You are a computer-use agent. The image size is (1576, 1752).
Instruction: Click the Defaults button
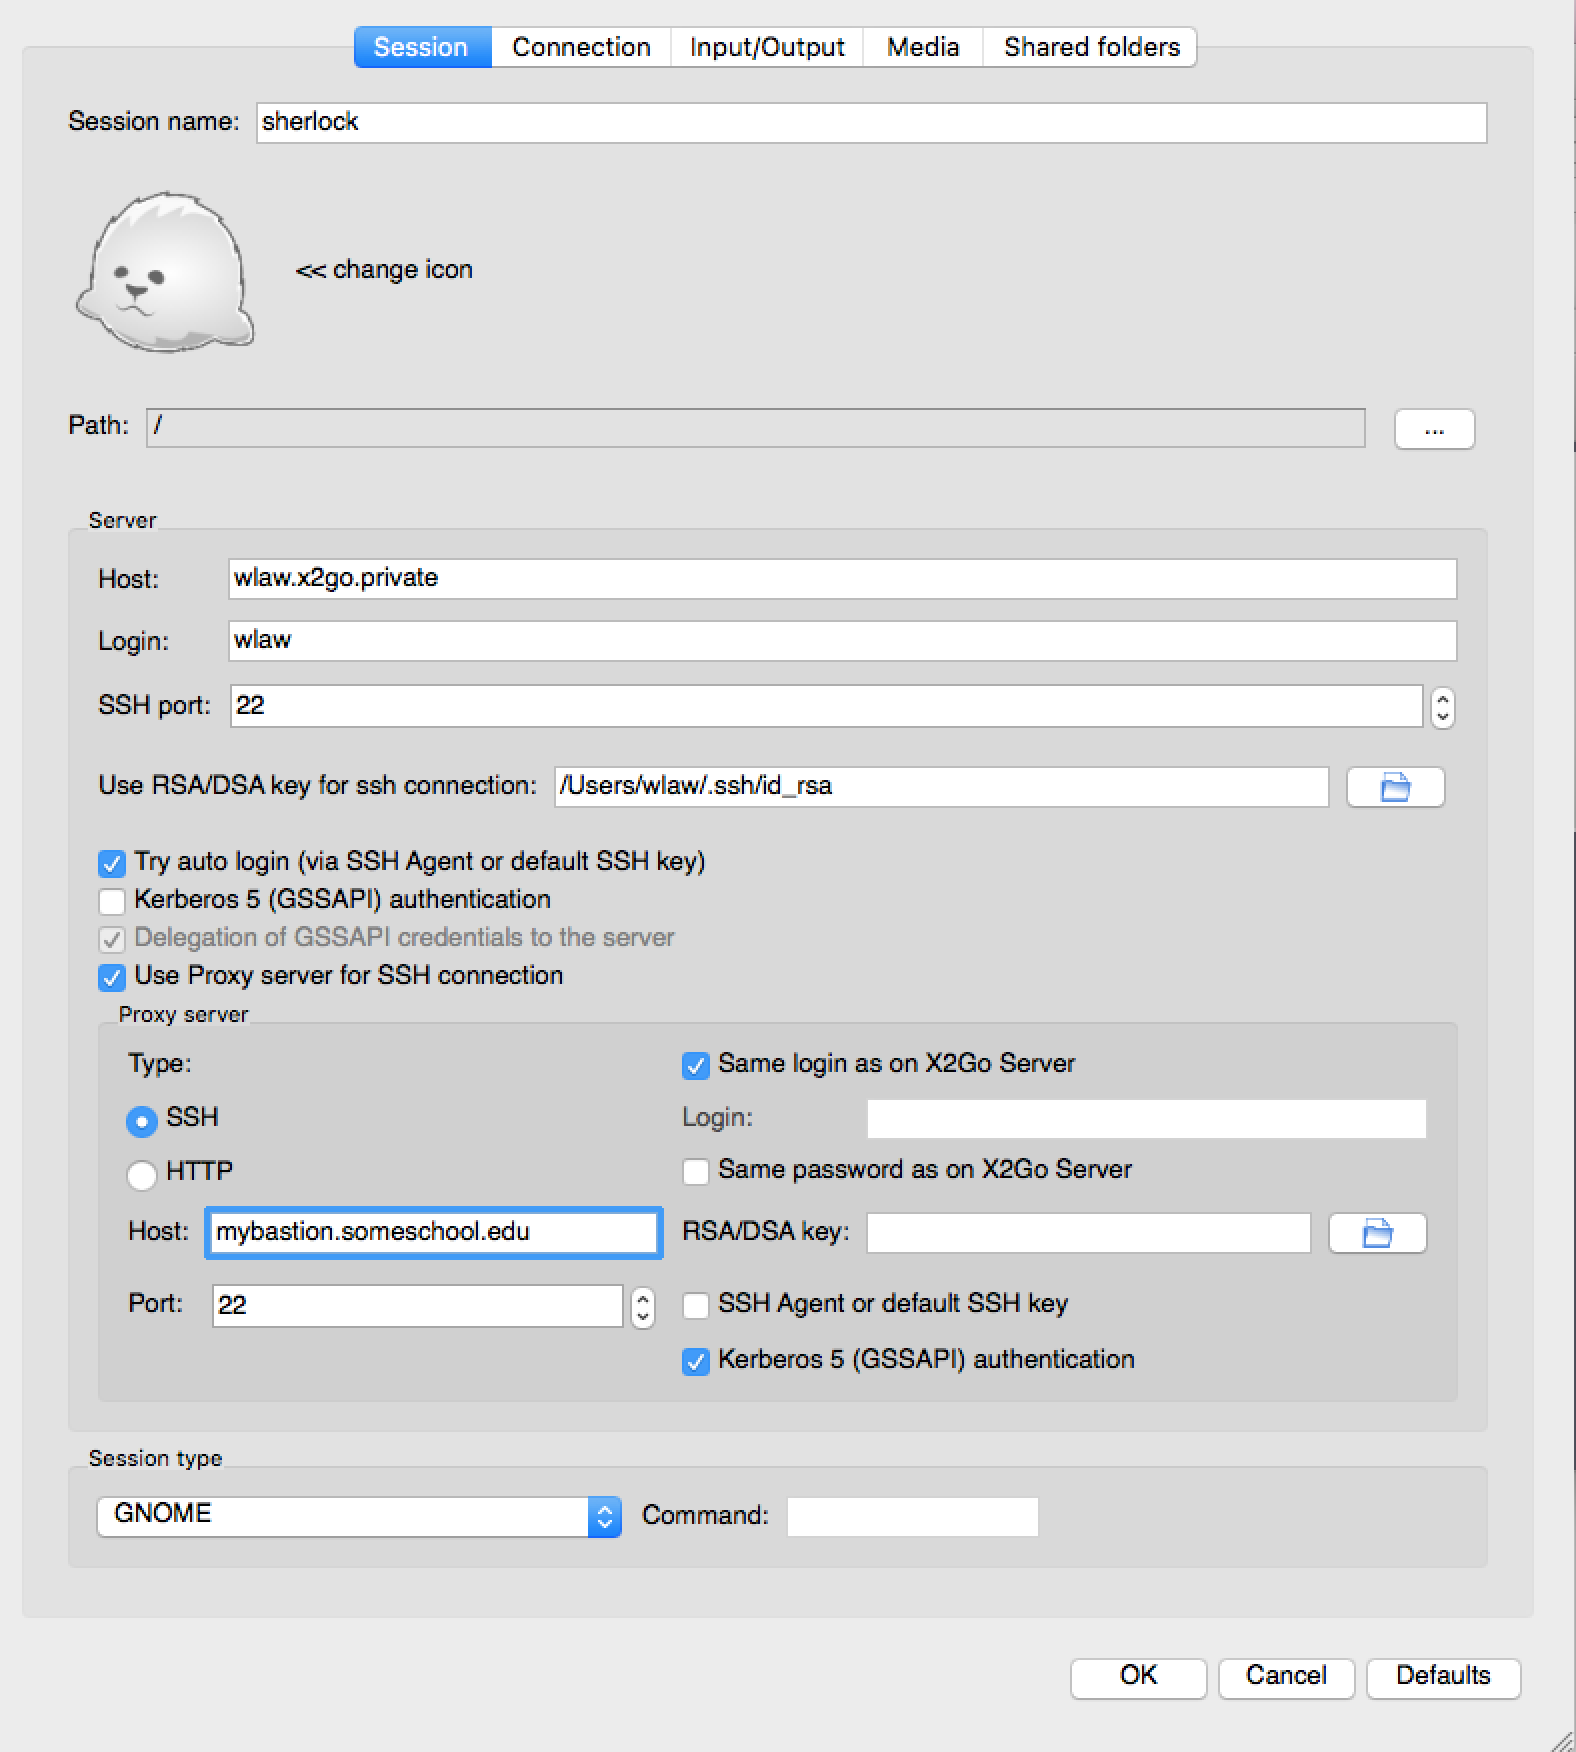tap(1443, 1676)
